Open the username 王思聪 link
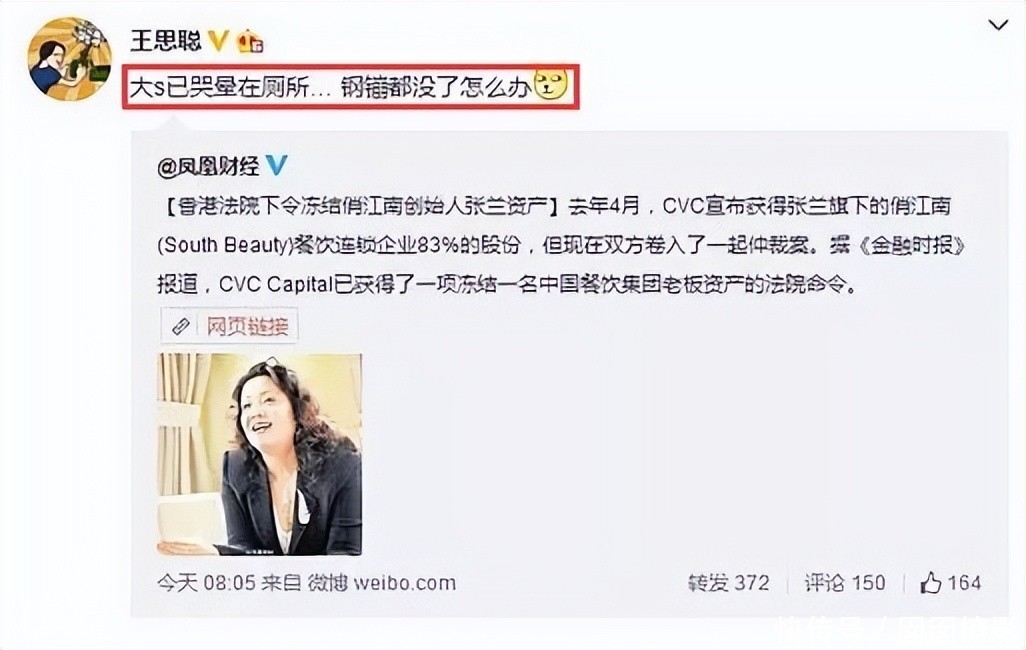This screenshot has height=650, width=1026. [166, 41]
